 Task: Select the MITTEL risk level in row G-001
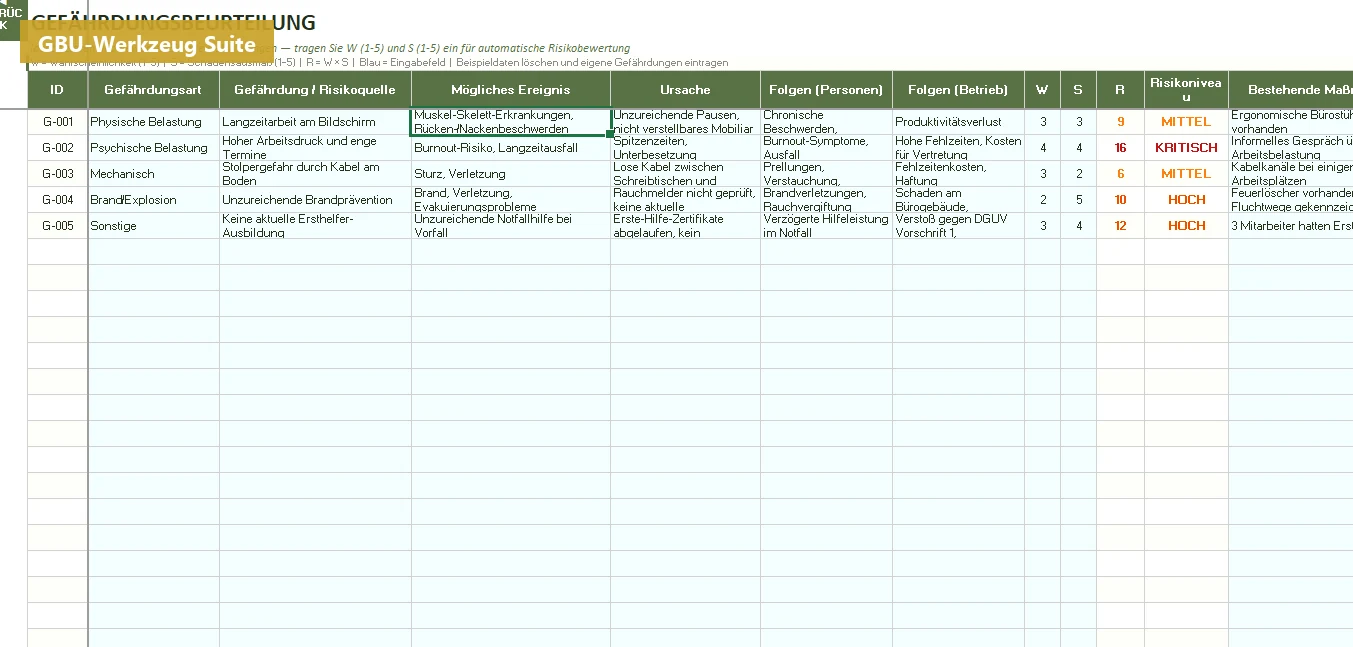1186,122
